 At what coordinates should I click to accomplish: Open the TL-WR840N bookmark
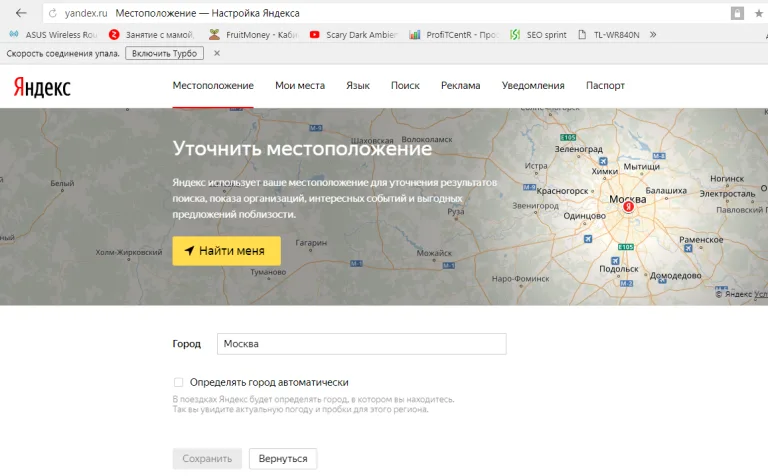[609, 35]
